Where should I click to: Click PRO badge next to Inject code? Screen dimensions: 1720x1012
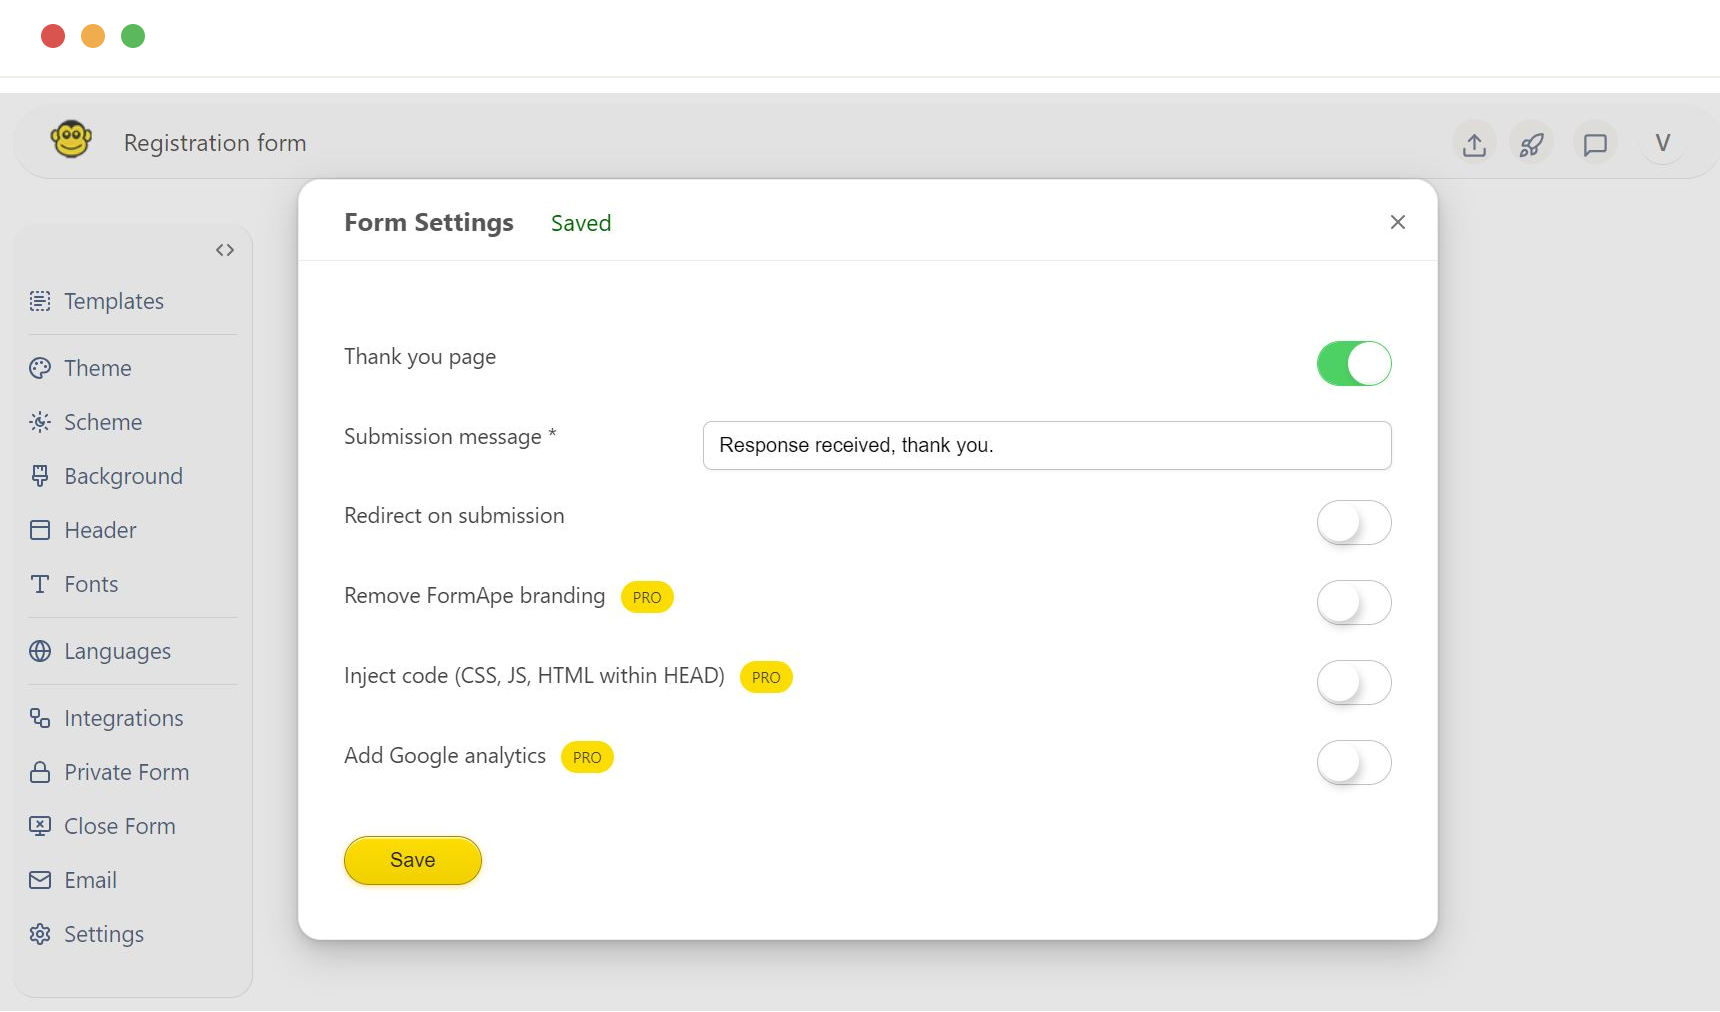[x=766, y=677]
